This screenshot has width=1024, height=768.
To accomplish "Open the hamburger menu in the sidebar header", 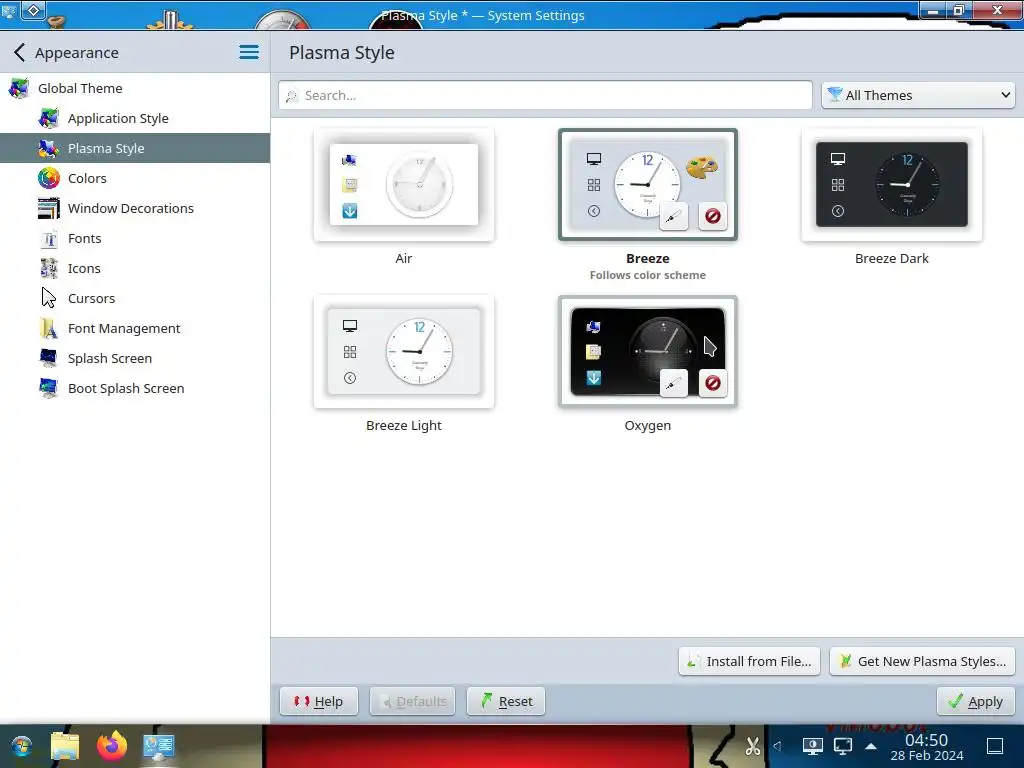I will pos(249,52).
